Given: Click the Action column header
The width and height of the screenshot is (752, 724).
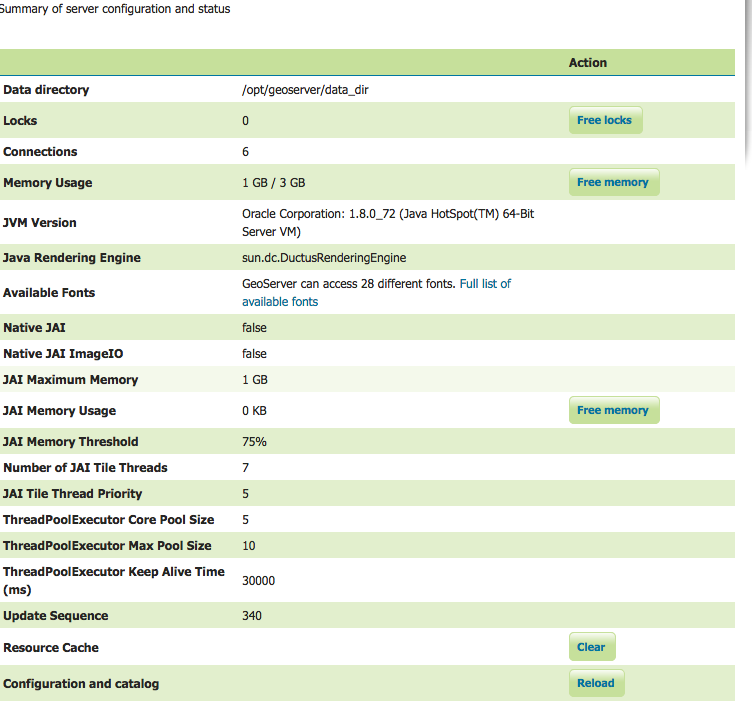Looking at the screenshot, I should [x=588, y=63].
